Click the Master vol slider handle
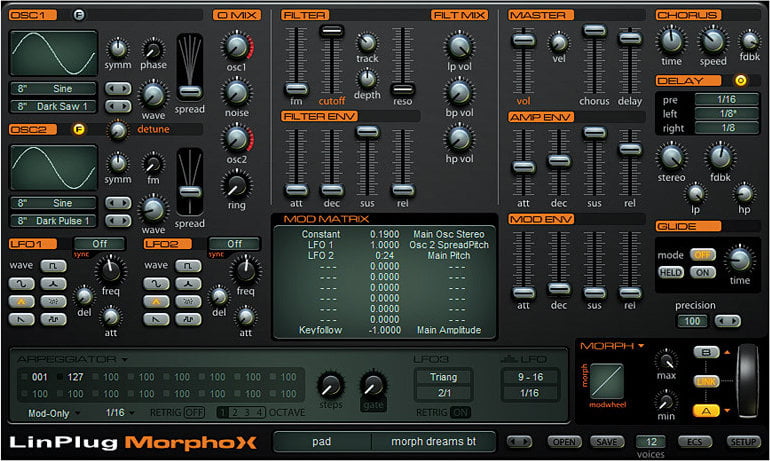This screenshot has height=461, width=770. coord(523,40)
